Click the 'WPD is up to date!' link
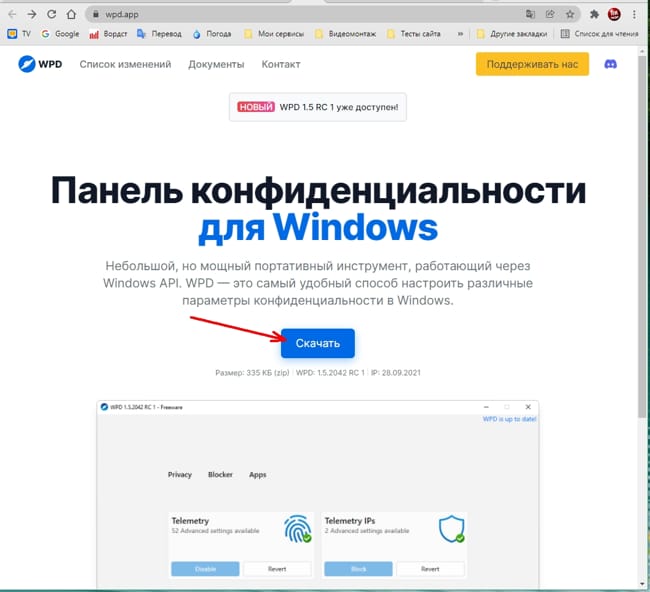This screenshot has height=592, width=650. point(509,419)
